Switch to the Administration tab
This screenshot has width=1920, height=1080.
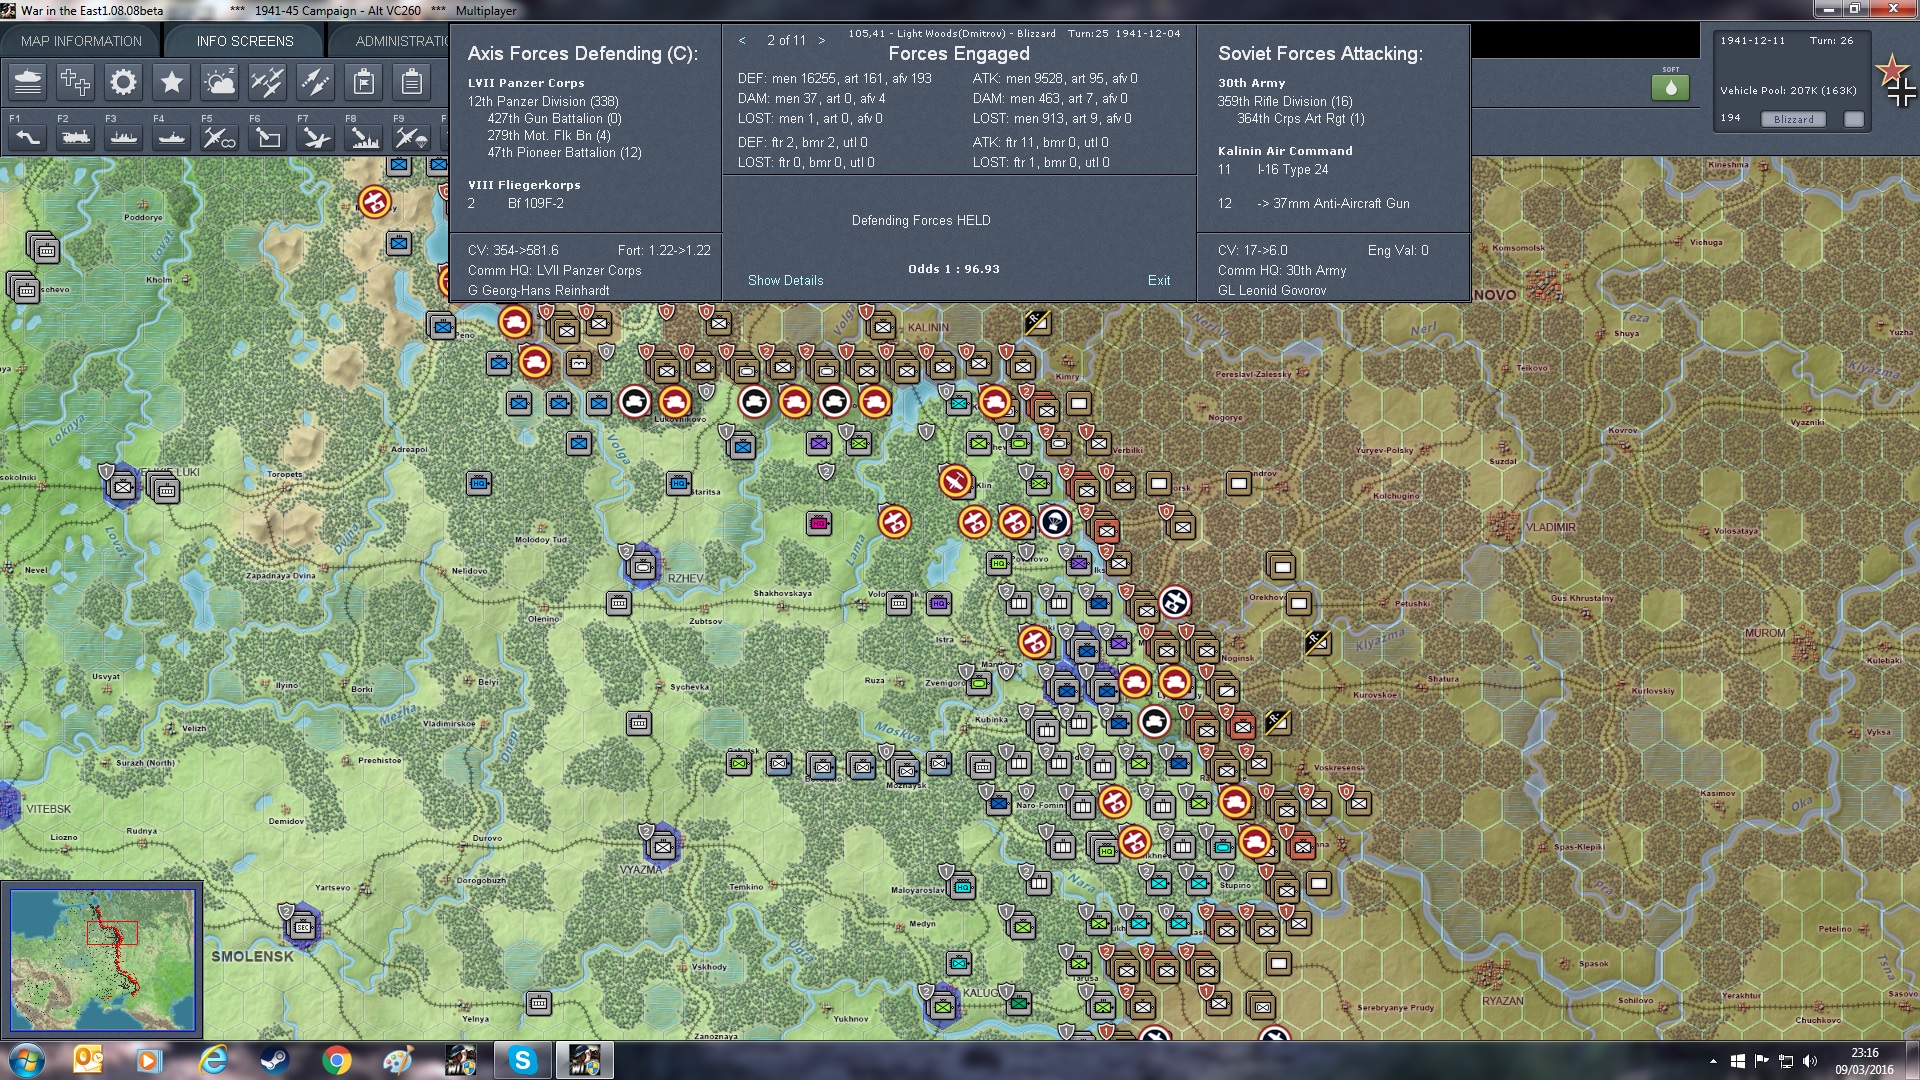point(400,41)
